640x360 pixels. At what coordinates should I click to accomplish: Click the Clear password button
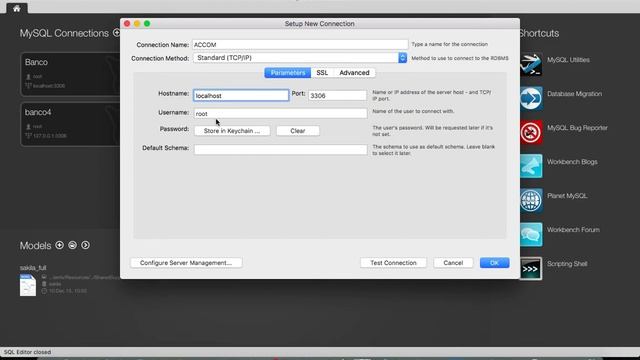[x=298, y=131]
